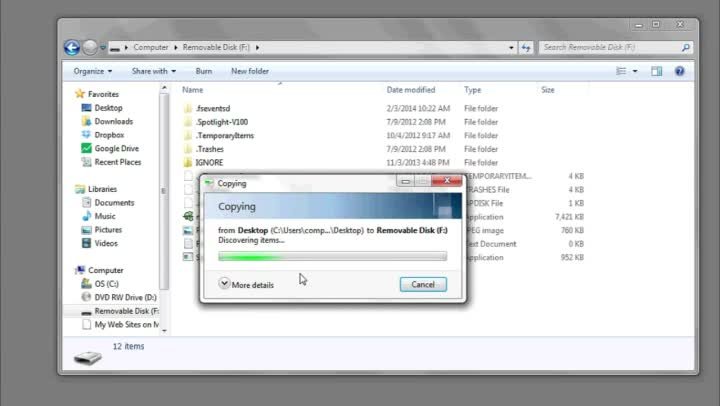Image resolution: width=720 pixels, height=406 pixels.
Task: Click the Copying dialog progress bar
Action: [332, 256]
